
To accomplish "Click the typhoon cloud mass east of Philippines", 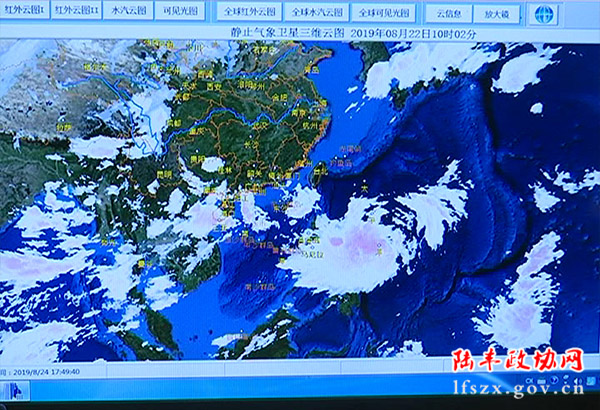I will tap(357, 245).
